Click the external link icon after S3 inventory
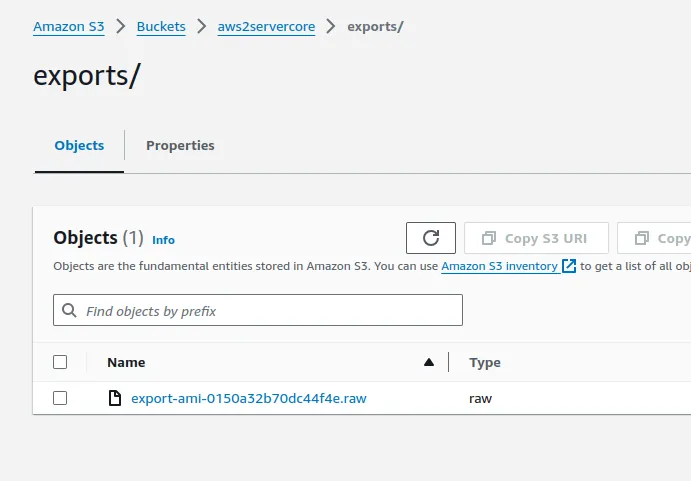The height and width of the screenshot is (481, 691). tap(569, 266)
